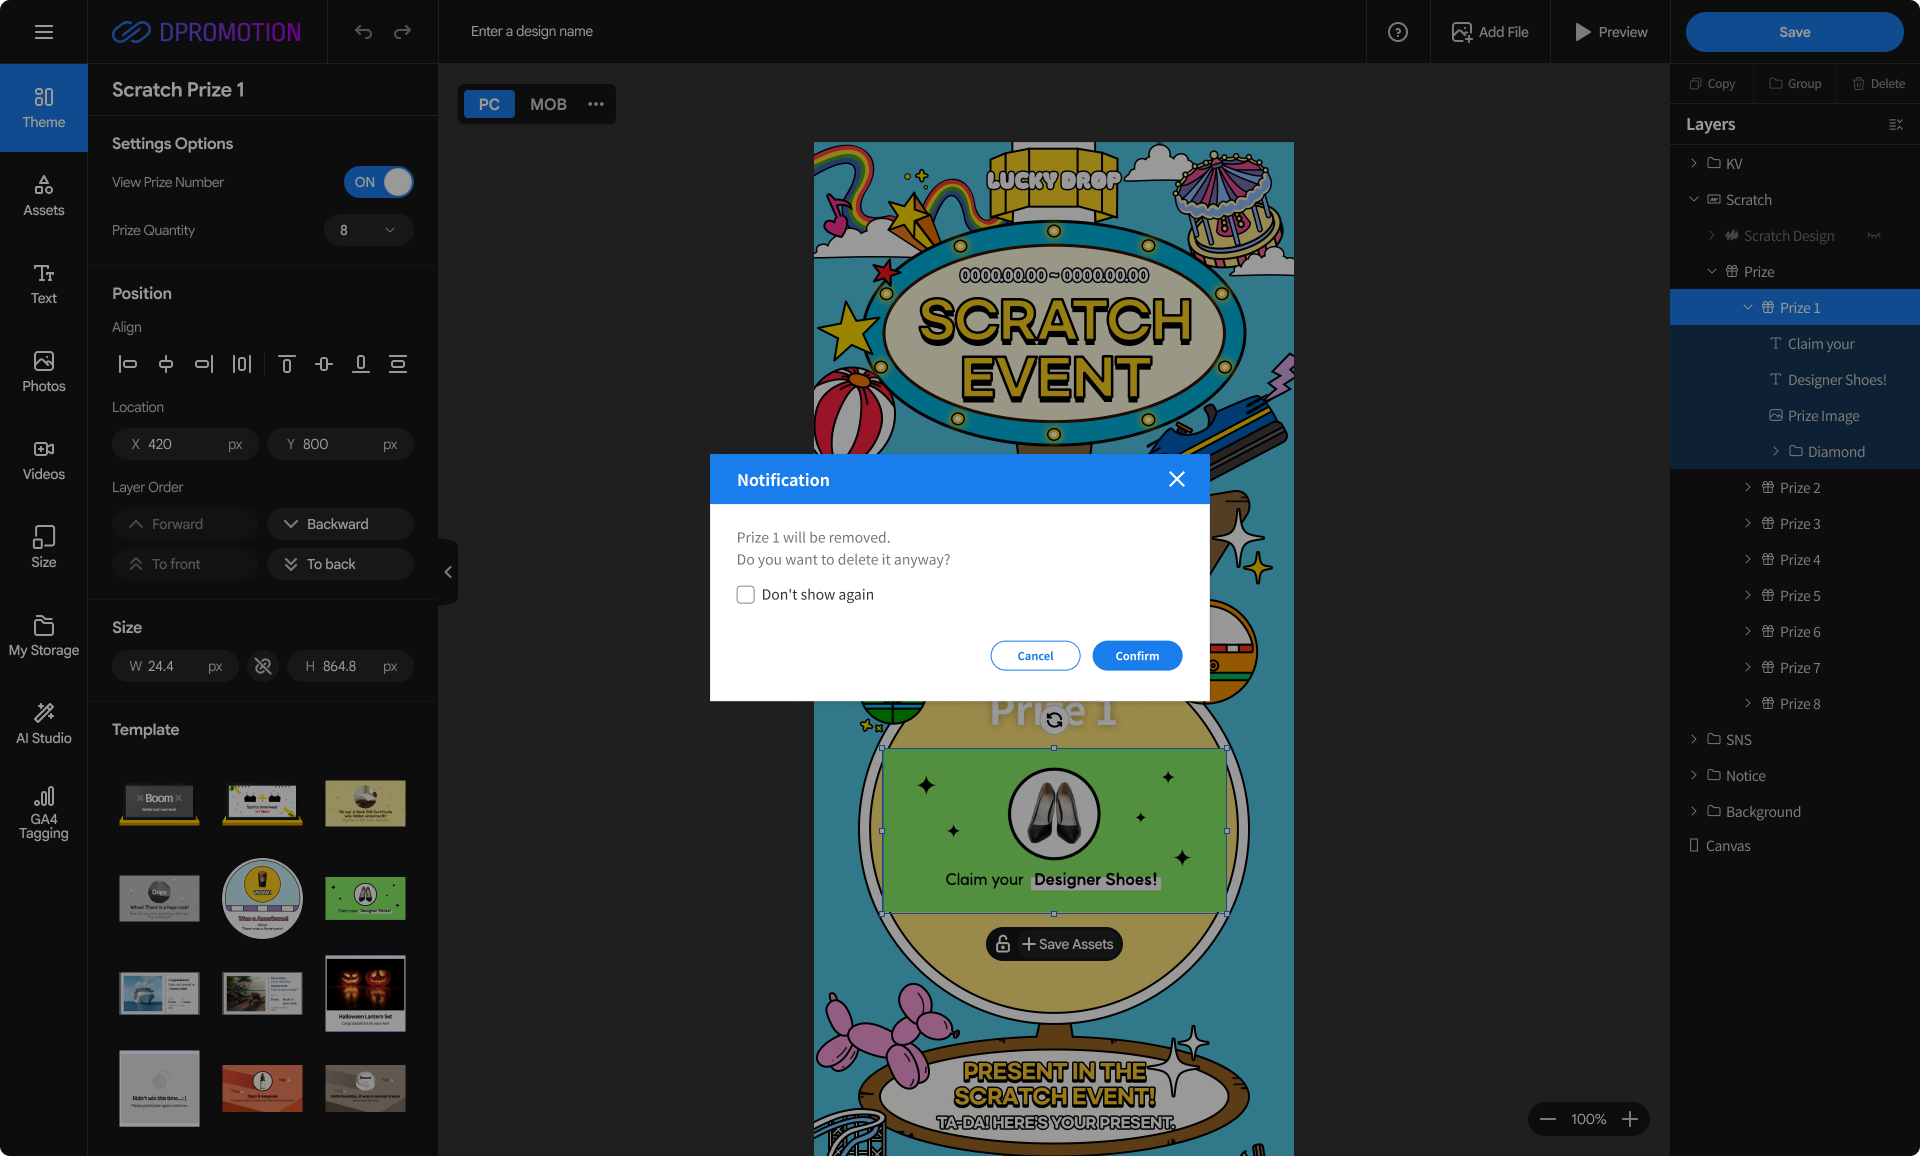Switch to the MOB view tab
This screenshot has height=1156, width=1920.
tap(548, 104)
